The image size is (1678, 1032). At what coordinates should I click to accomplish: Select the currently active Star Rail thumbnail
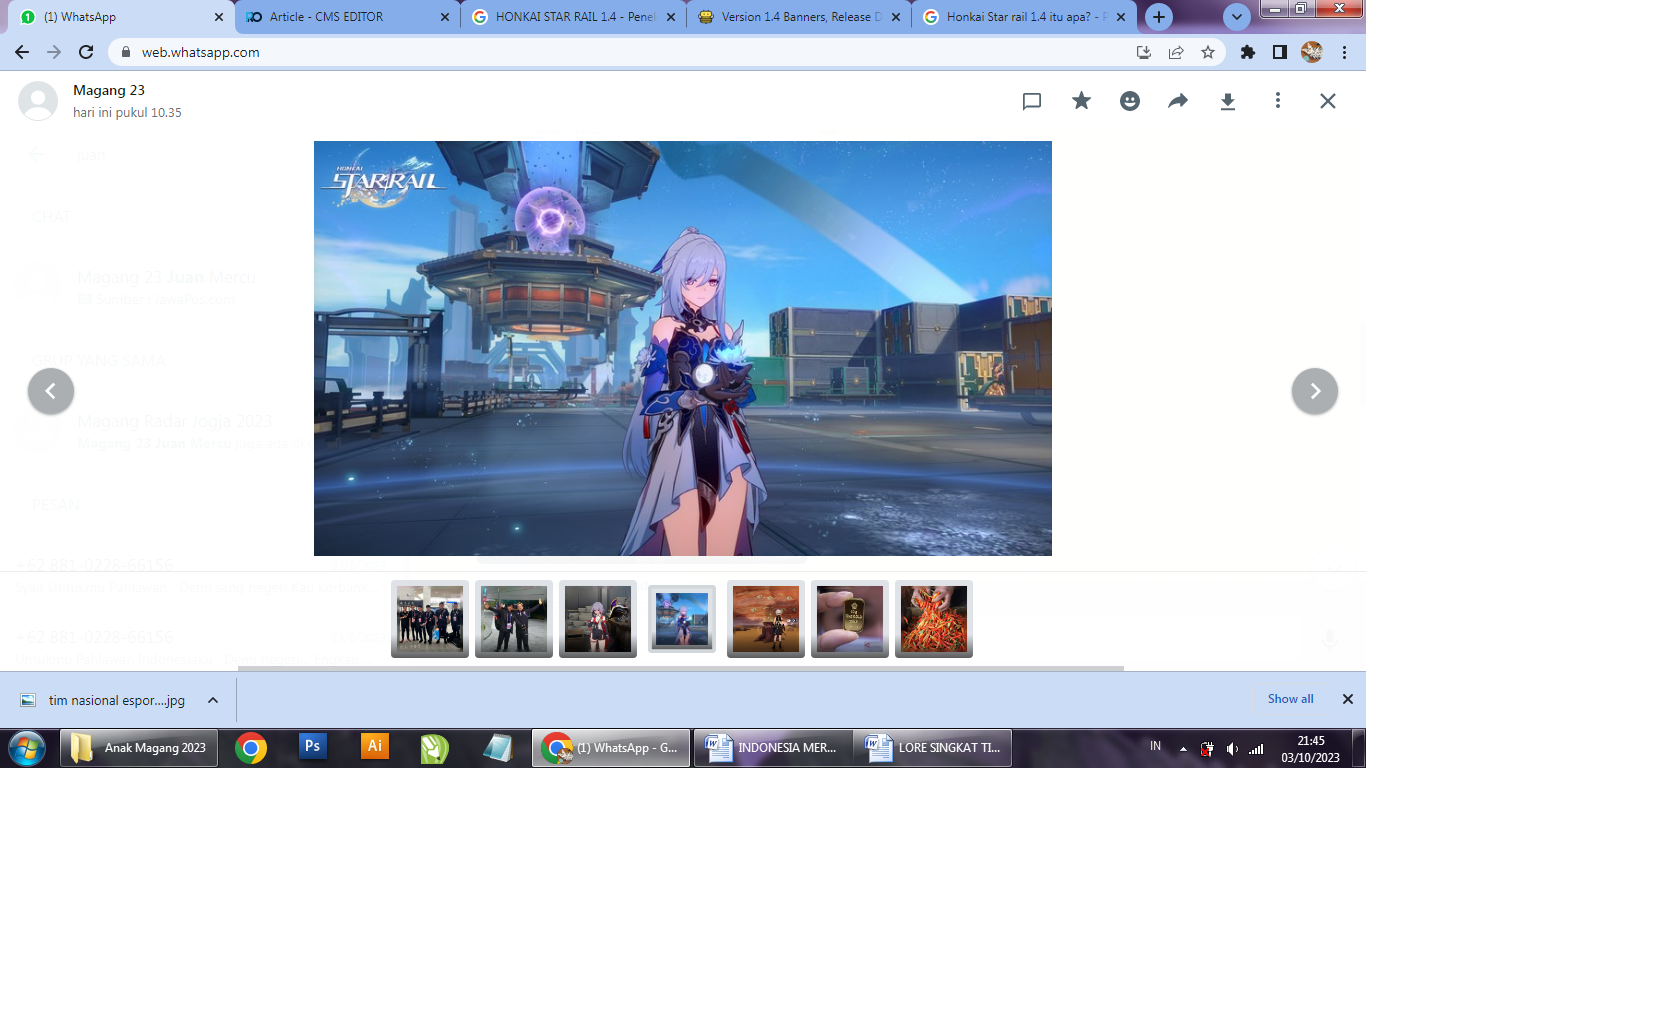click(682, 619)
